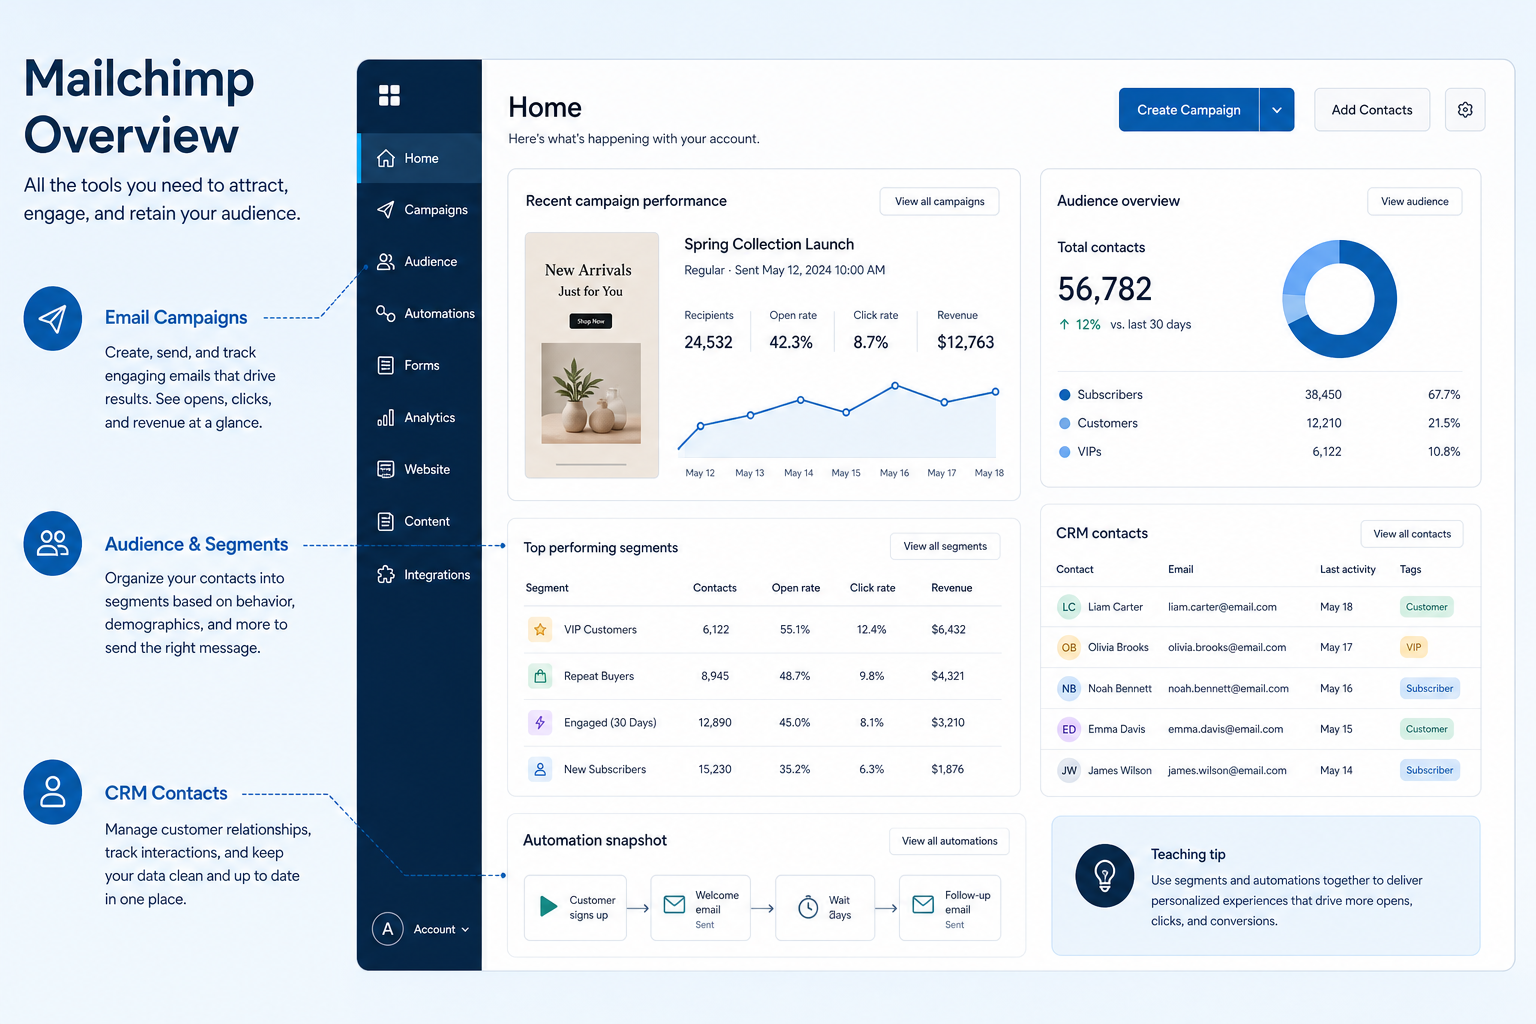Click the audience donut chart

1340,299
